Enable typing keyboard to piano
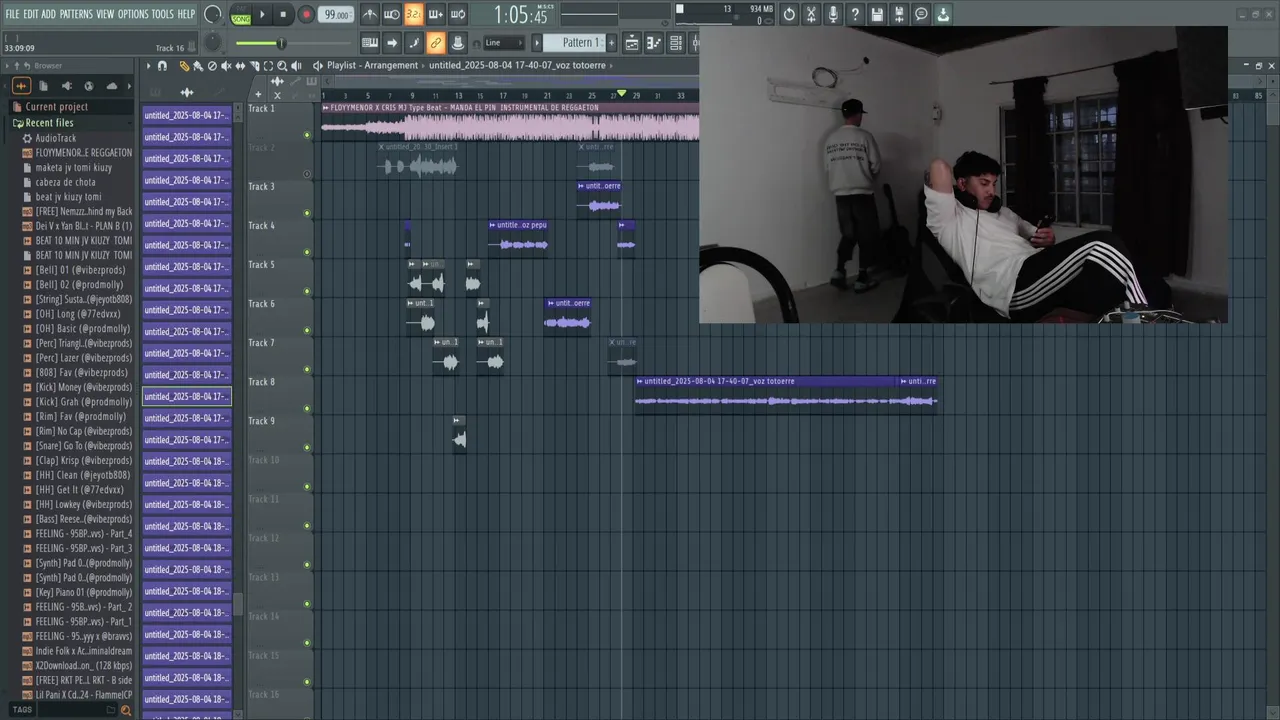Image resolution: width=1280 pixels, height=720 pixels. (370, 43)
